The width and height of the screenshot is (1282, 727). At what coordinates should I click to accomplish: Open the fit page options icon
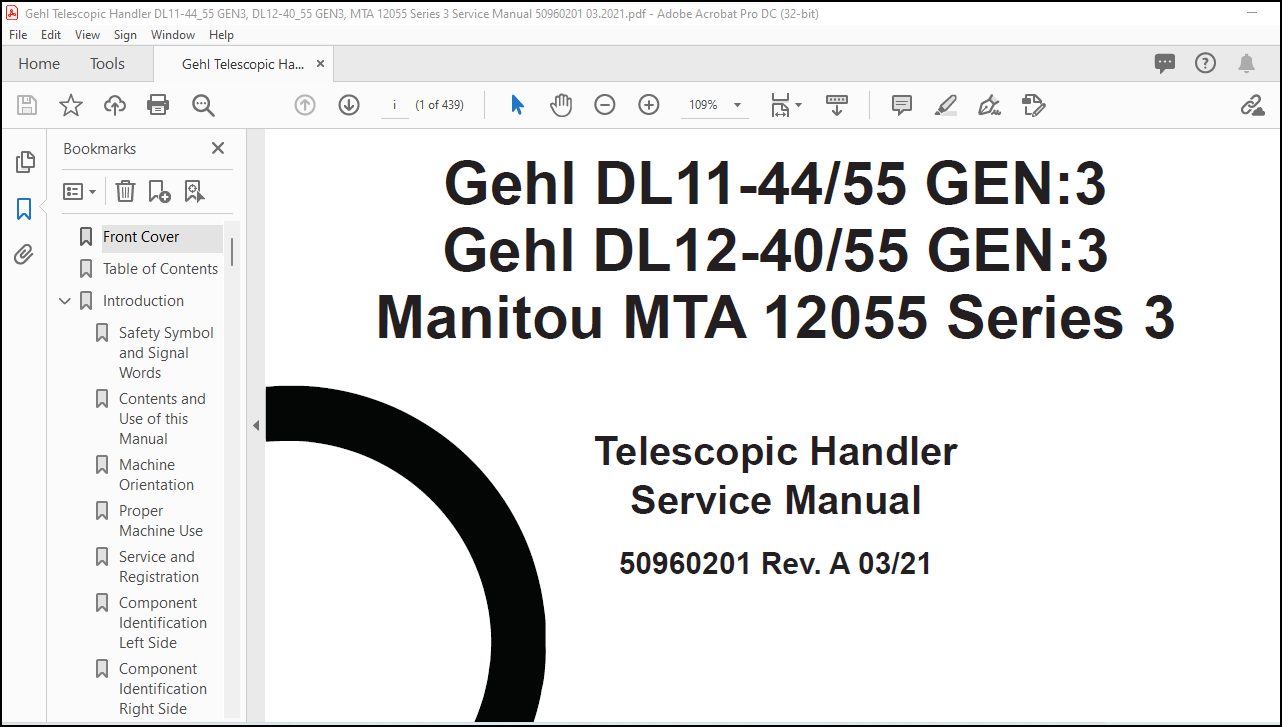786,105
